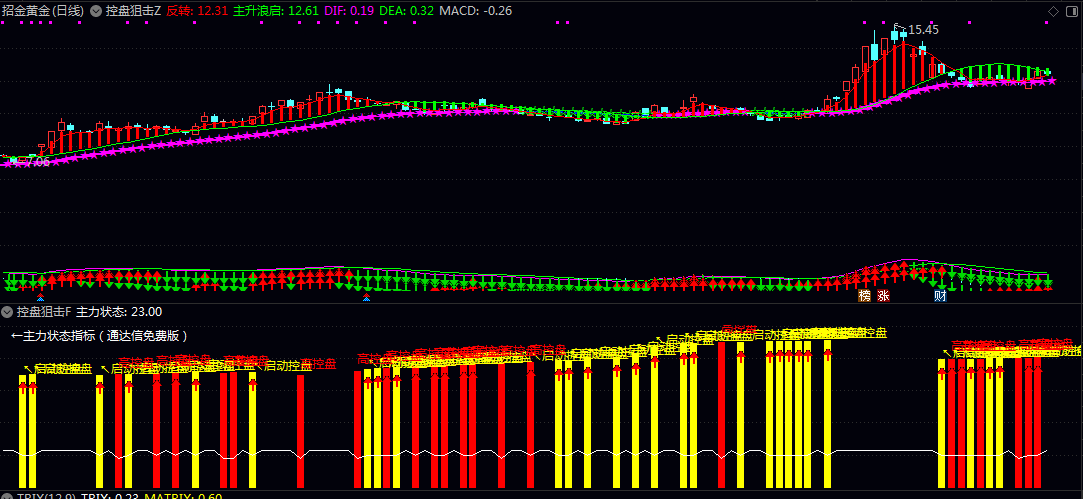Screen dimensions: 1083x499
Task: Click the diamond icon in the chart's top-right corner
Action: point(1053,11)
